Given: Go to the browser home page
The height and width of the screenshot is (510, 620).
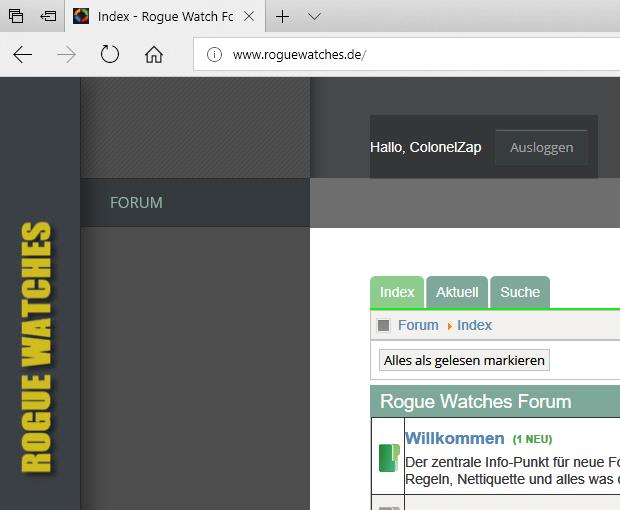Looking at the screenshot, I should [154, 55].
